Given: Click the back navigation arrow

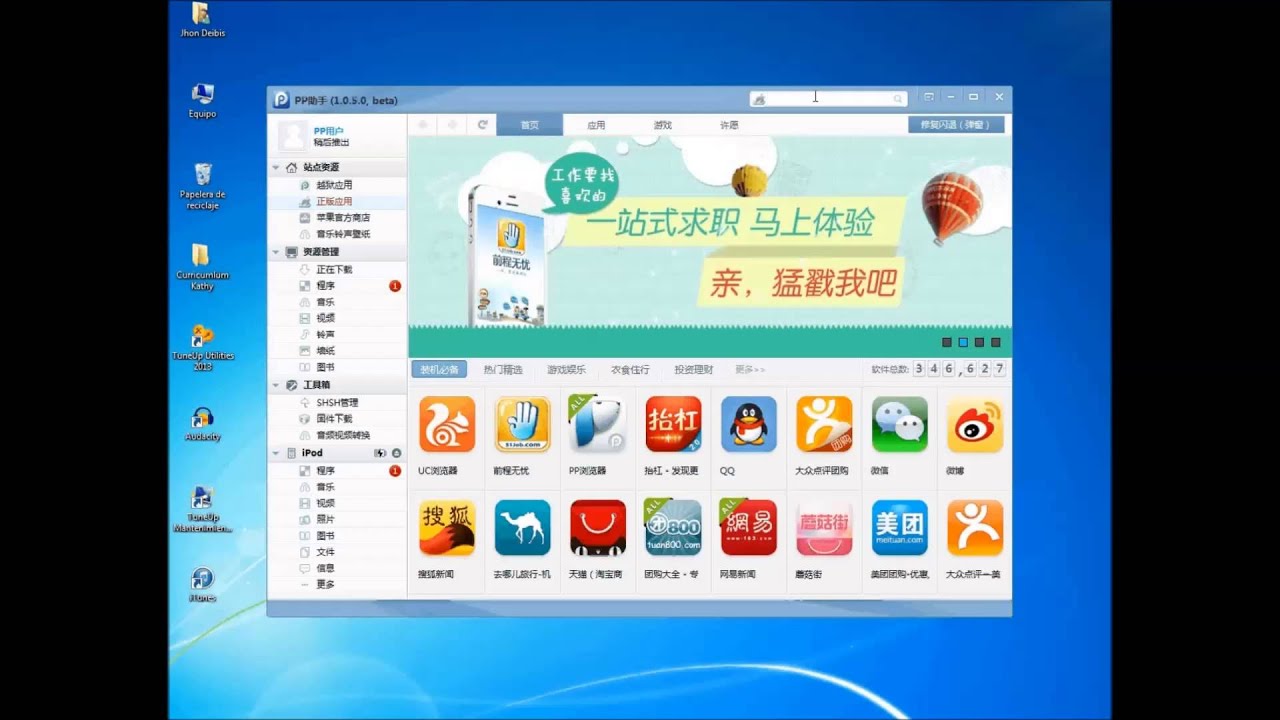Looking at the screenshot, I should [x=423, y=125].
